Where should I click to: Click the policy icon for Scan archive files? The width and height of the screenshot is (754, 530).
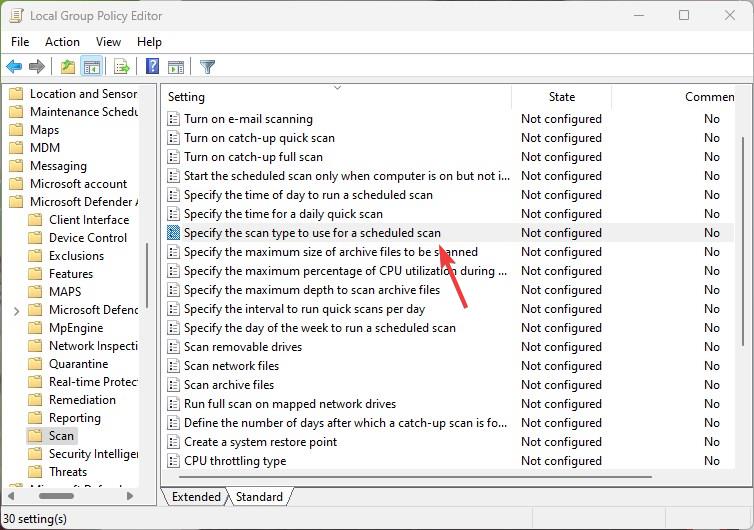[173, 385]
